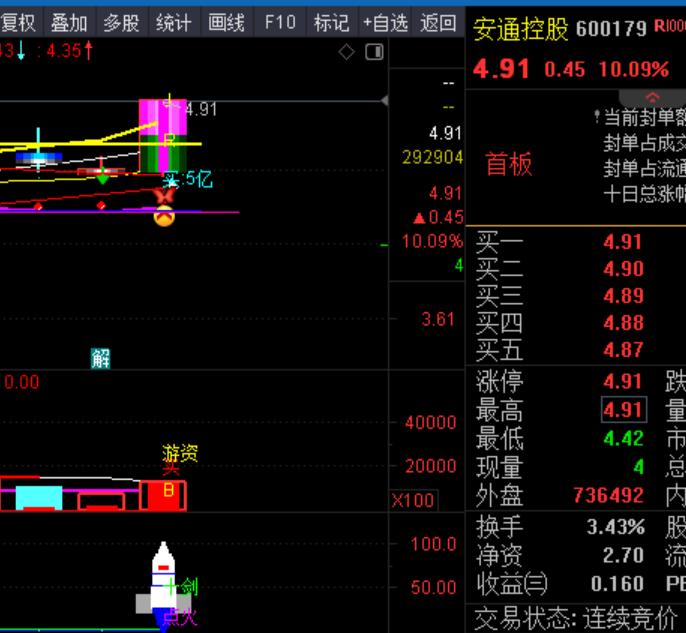
Task: Click the 点火 label in indicator pane
Action: (180, 617)
